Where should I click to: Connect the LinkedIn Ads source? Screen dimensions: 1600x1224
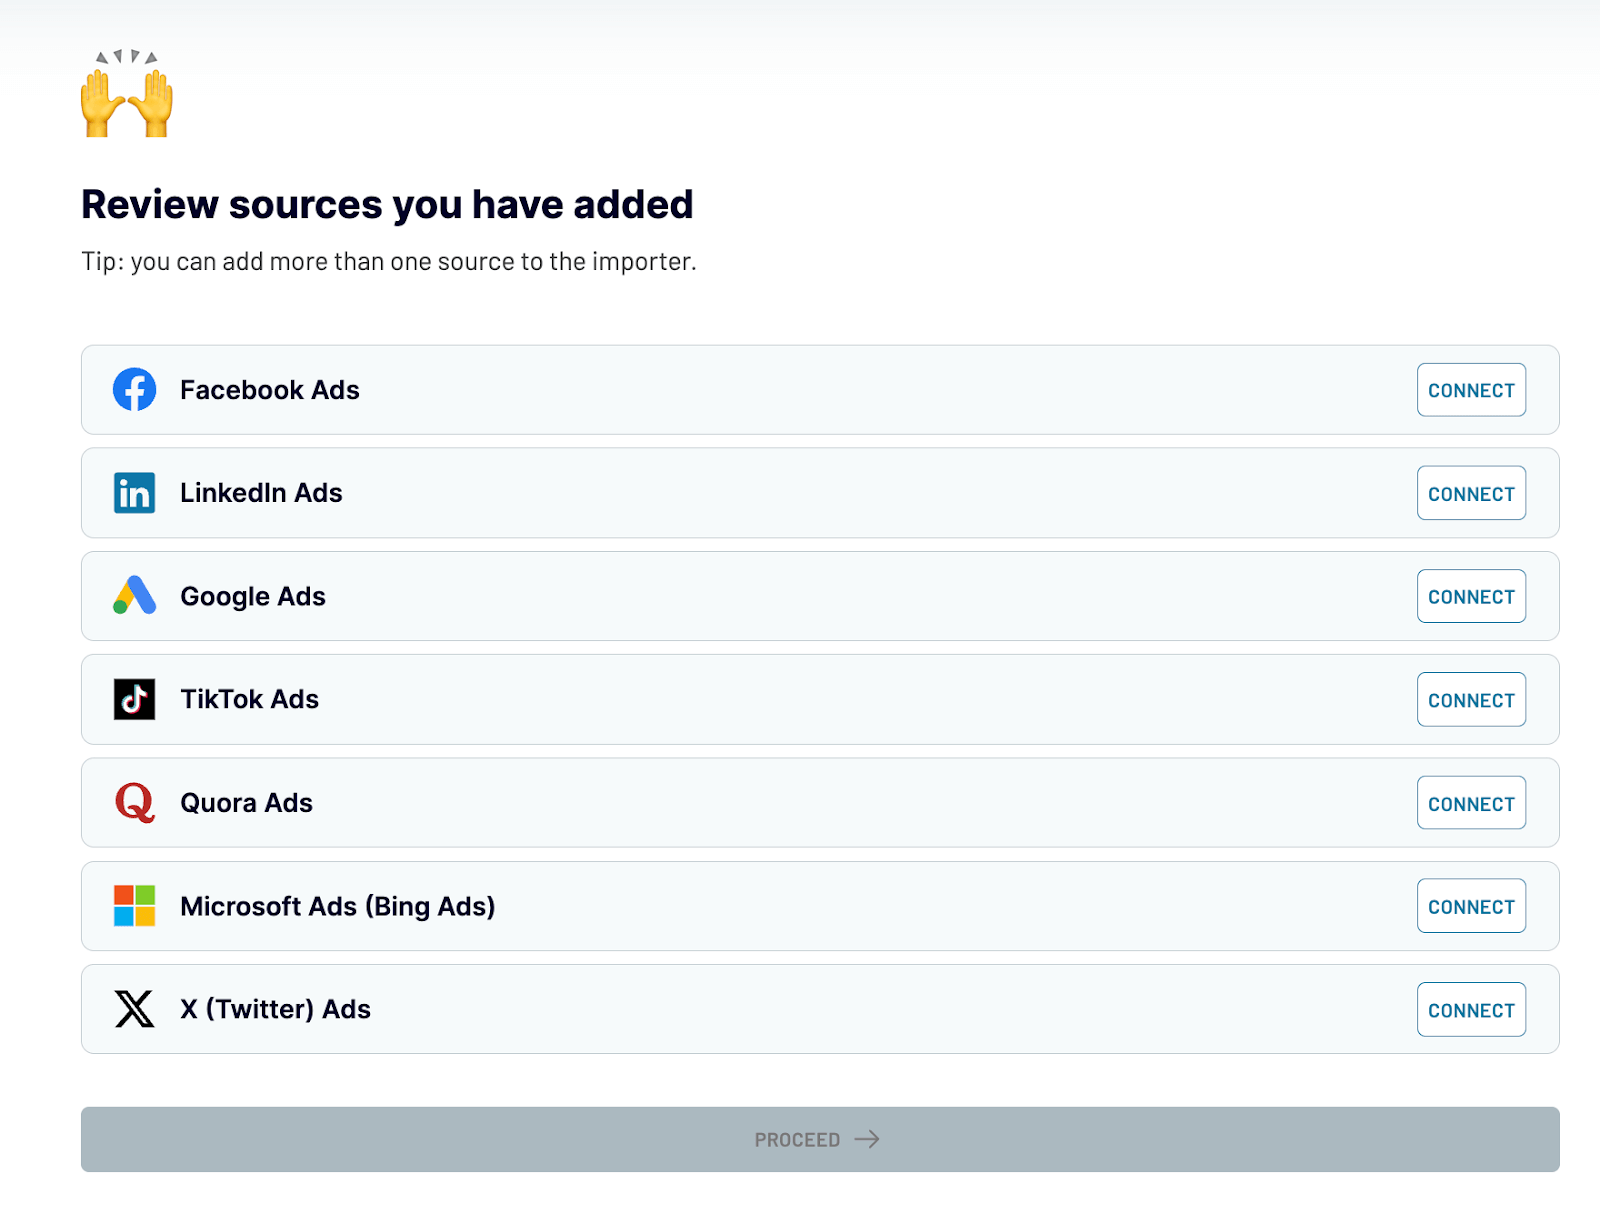tap(1471, 493)
